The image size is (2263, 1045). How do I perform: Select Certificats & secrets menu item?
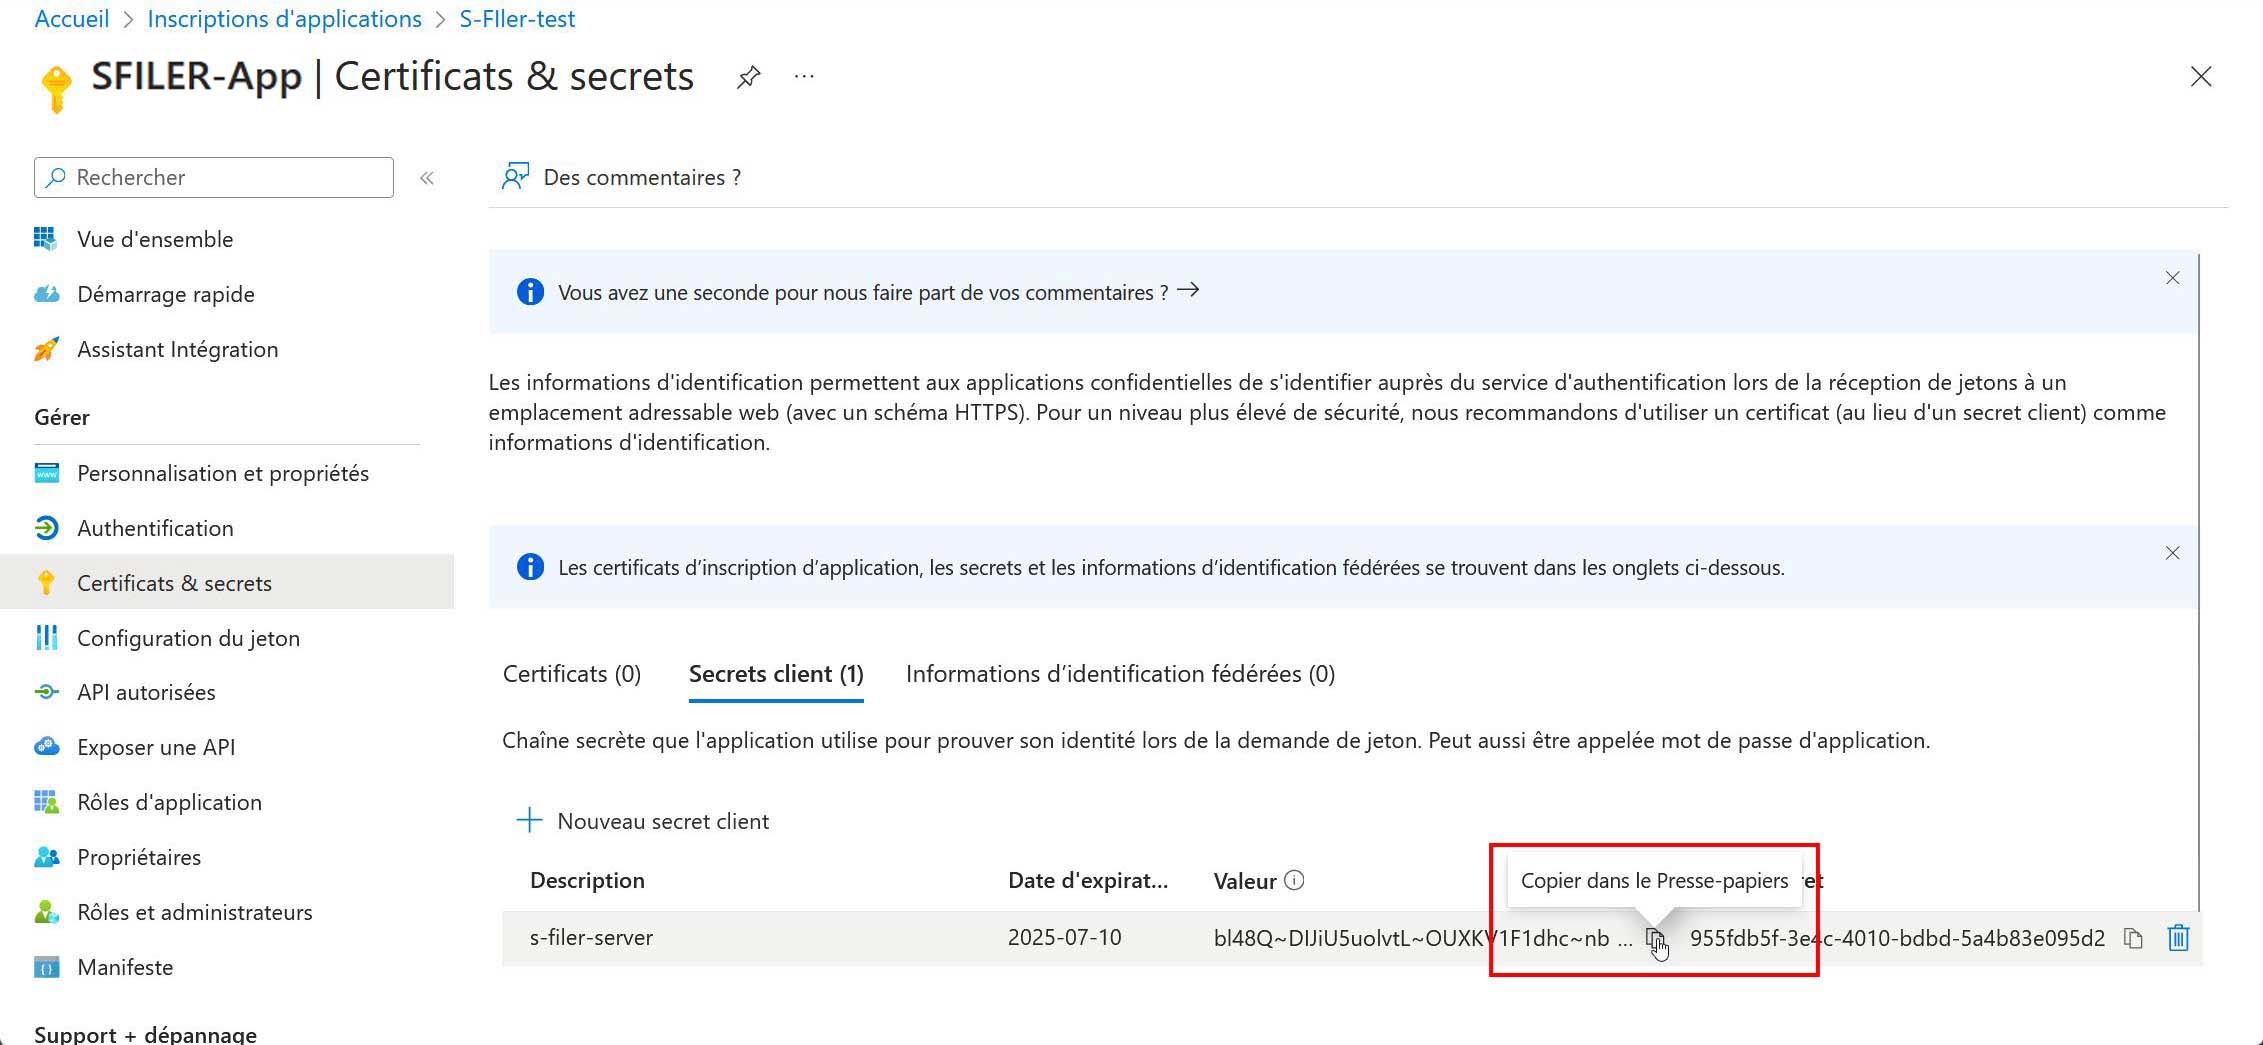227,582
